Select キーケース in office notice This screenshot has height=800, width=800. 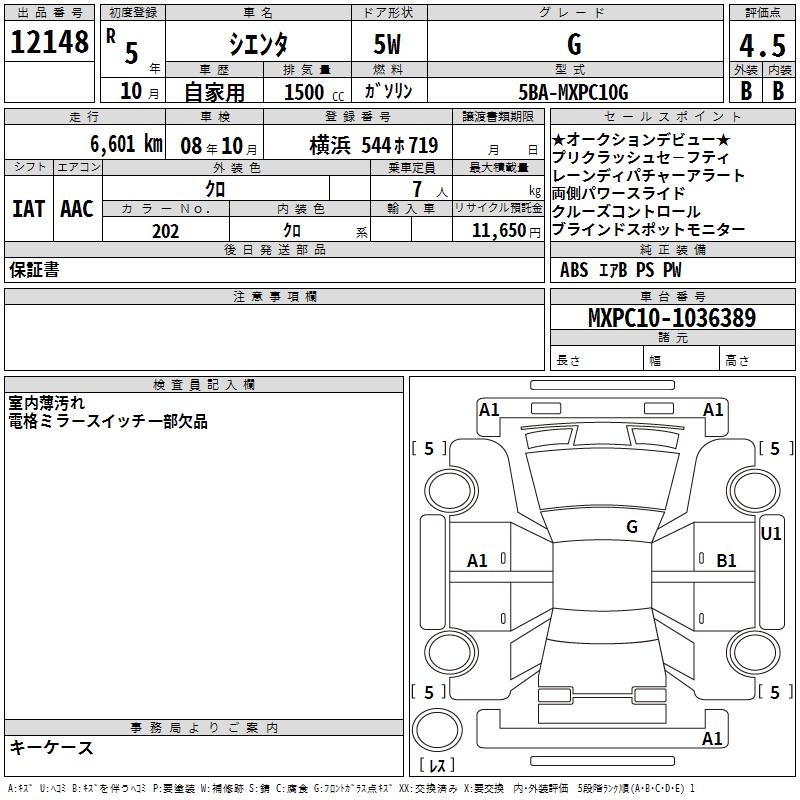[52, 747]
